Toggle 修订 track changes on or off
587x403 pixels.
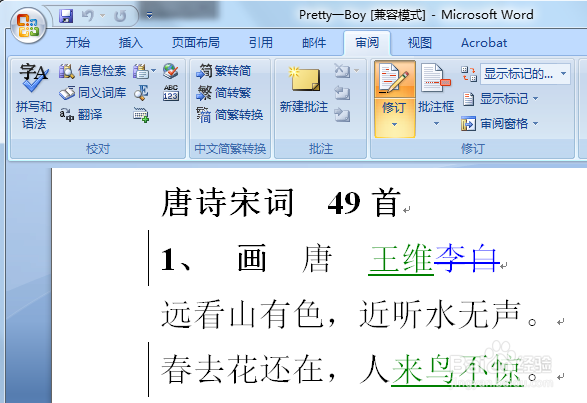click(x=395, y=79)
